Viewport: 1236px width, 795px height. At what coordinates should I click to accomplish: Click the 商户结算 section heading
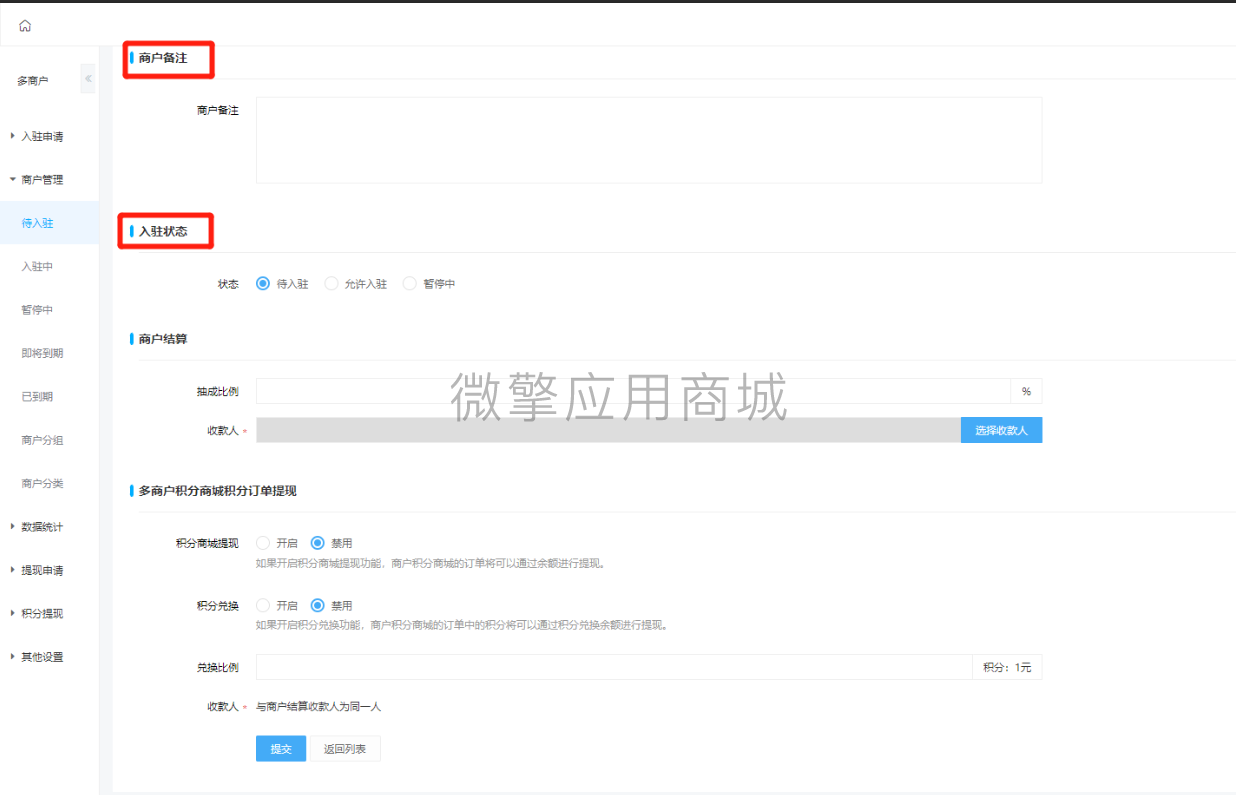coord(163,339)
